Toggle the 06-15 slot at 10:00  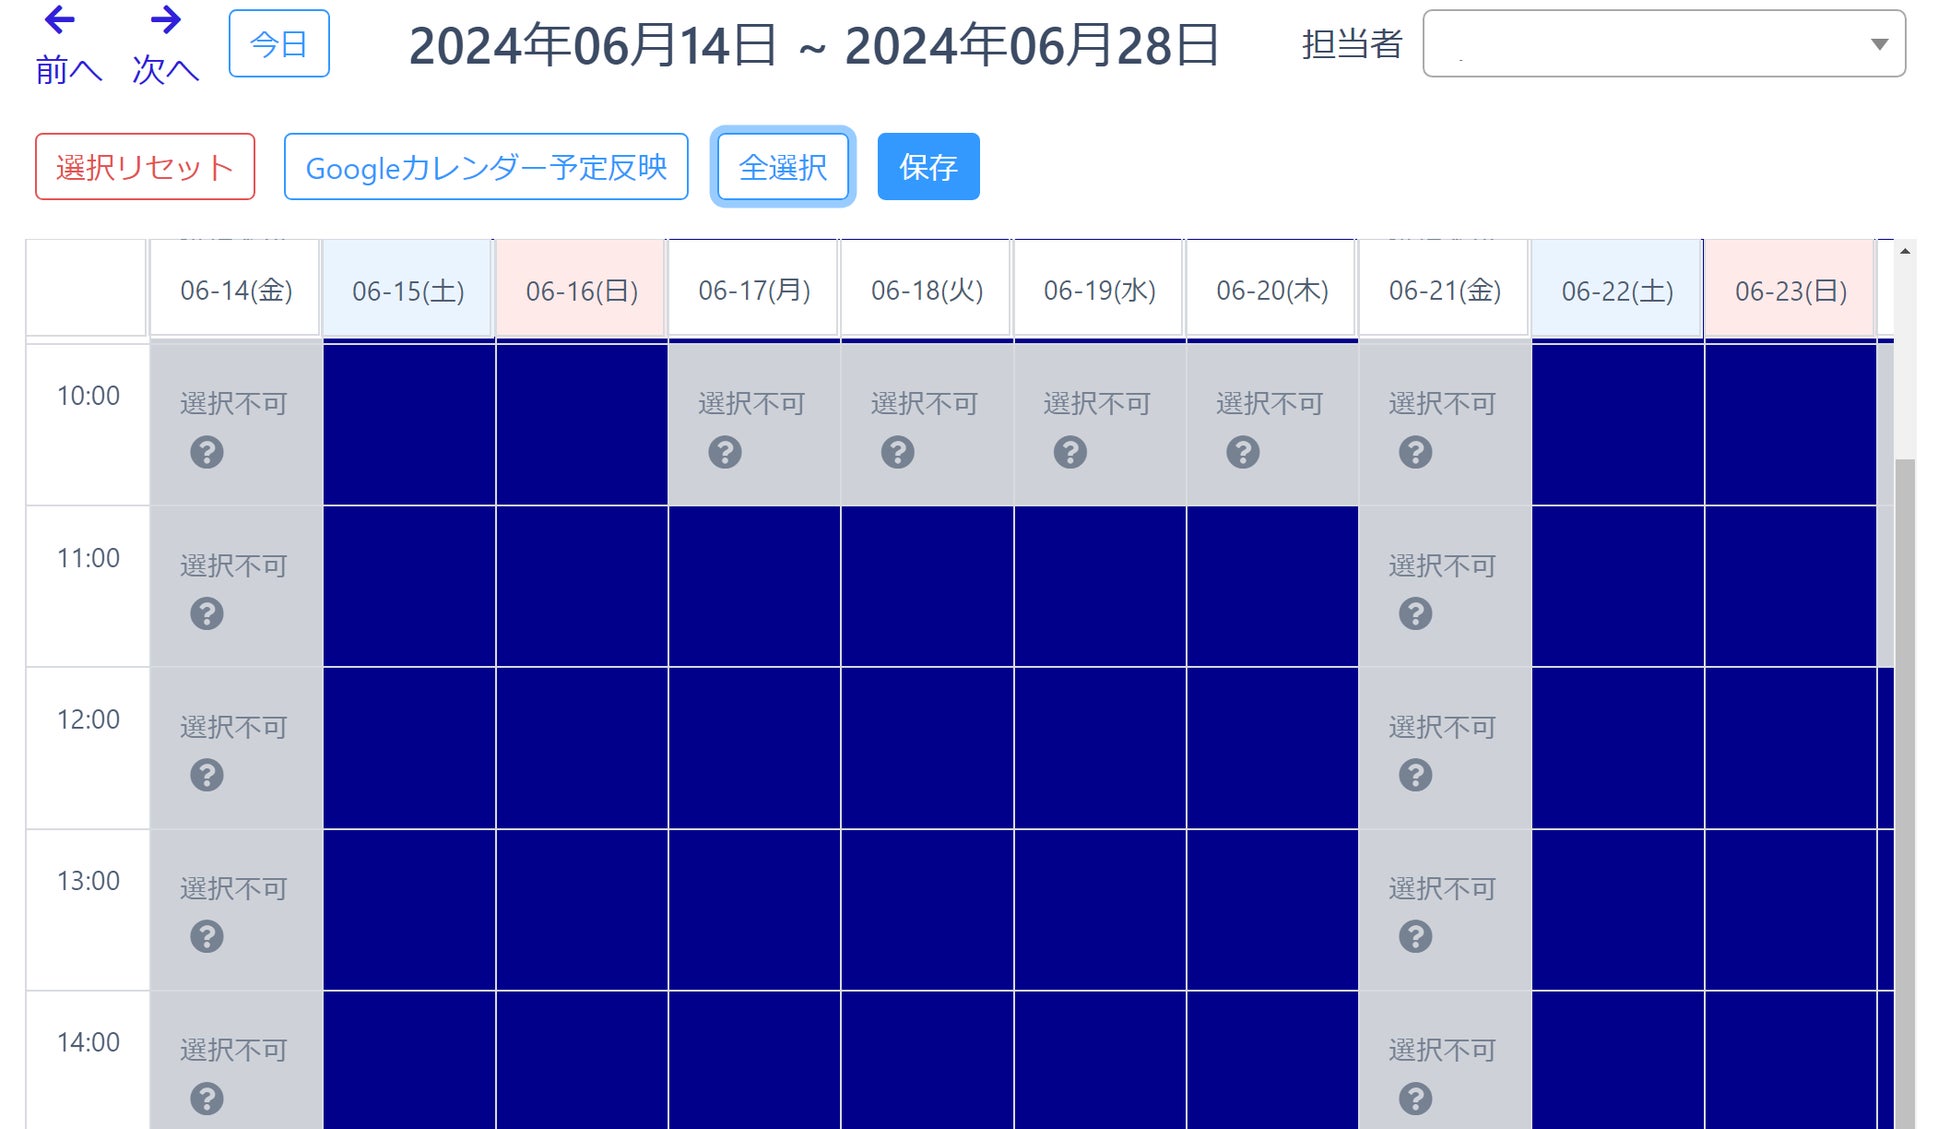(409, 425)
